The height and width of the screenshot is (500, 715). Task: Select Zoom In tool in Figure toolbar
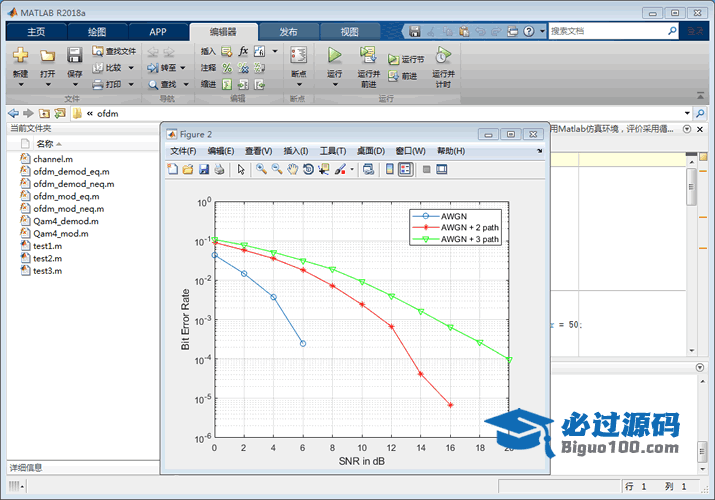[261, 169]
